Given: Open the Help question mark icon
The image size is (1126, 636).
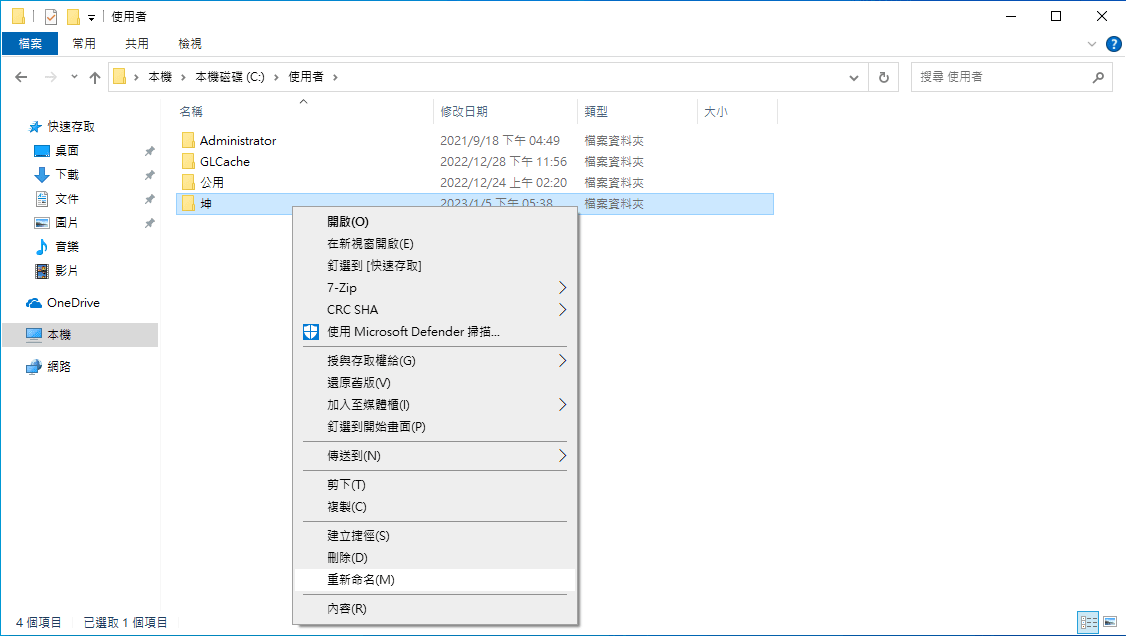Looking at the screenshot, I should click(x=1112, y=43).
